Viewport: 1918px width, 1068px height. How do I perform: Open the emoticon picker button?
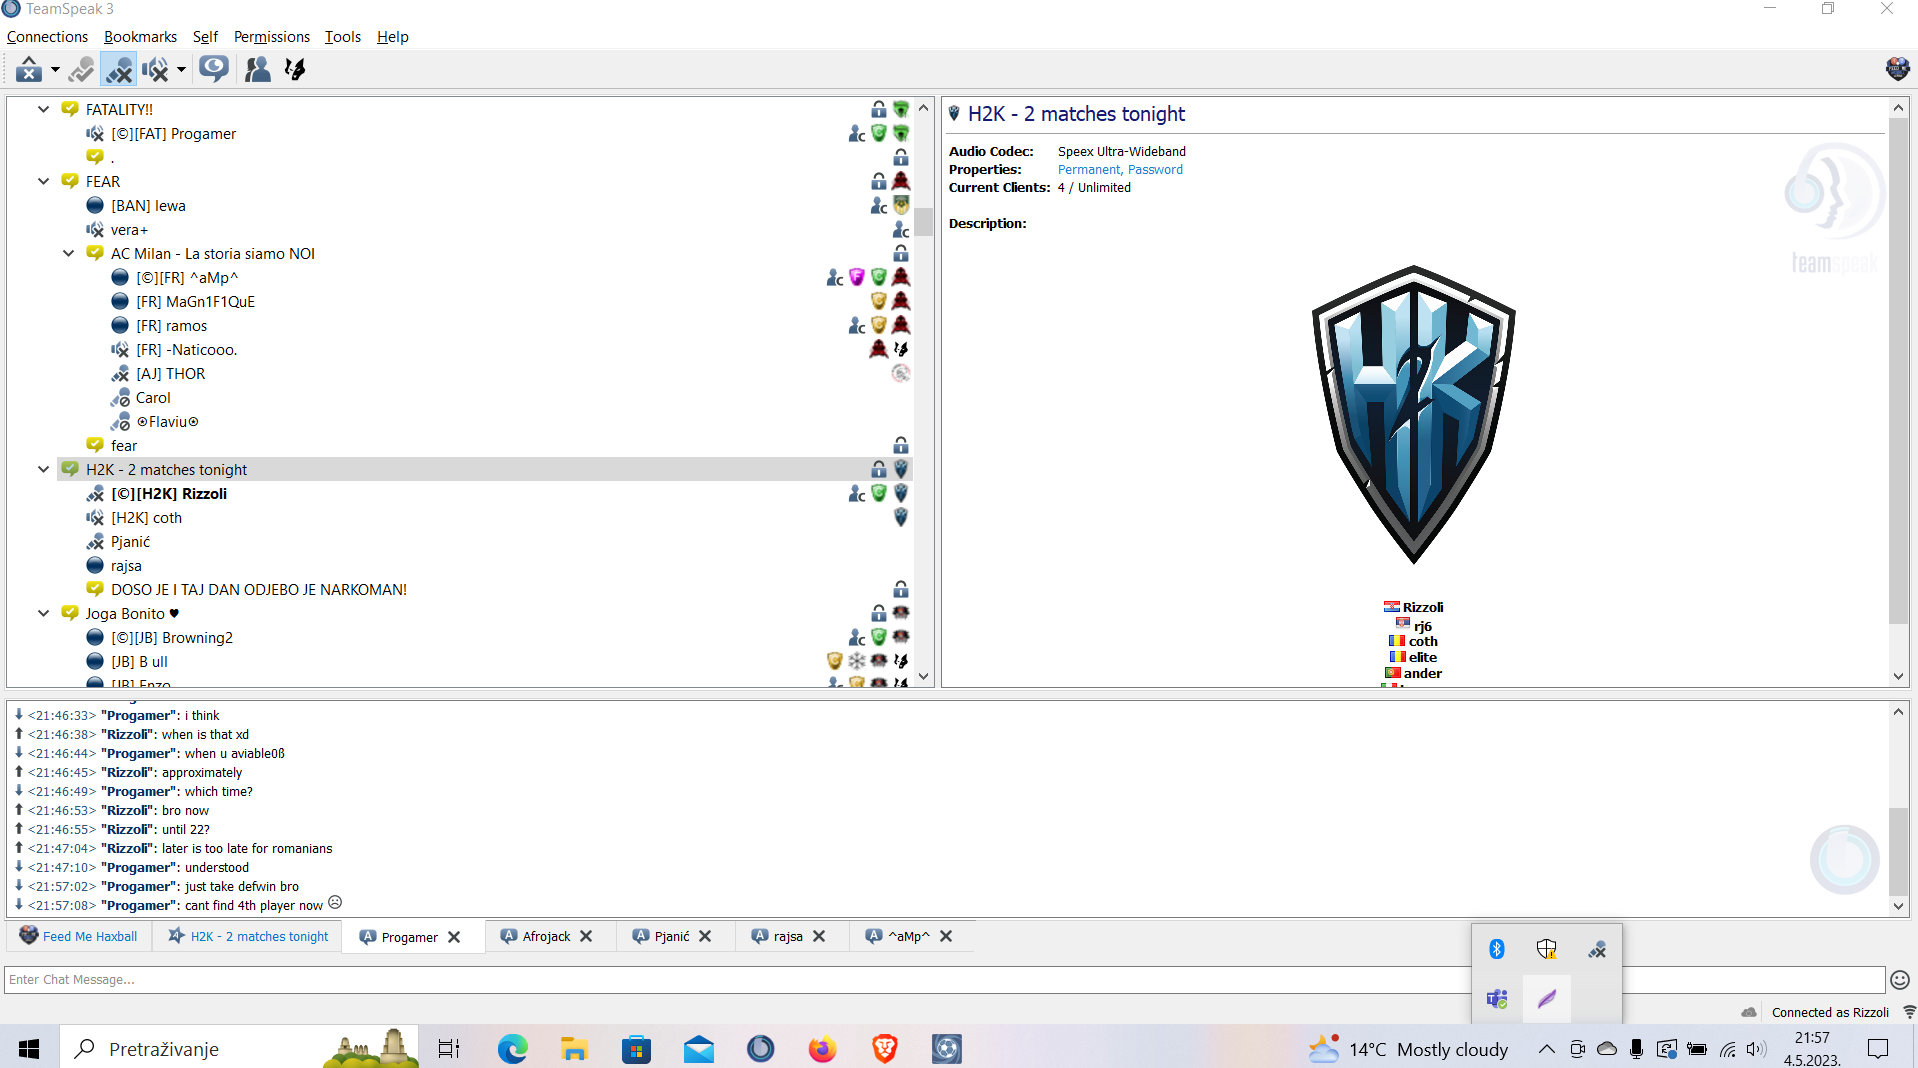click(x=1900, y=980)
